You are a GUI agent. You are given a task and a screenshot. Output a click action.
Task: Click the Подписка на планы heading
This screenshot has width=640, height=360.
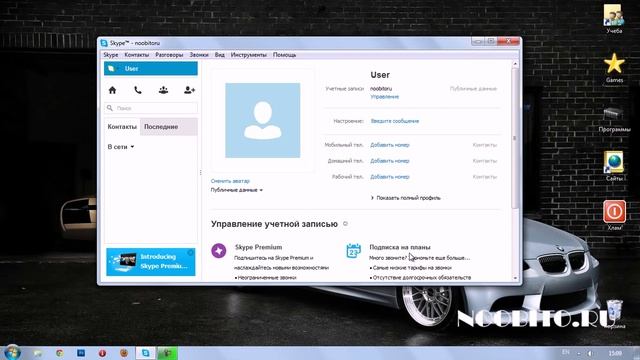(400, 247)
